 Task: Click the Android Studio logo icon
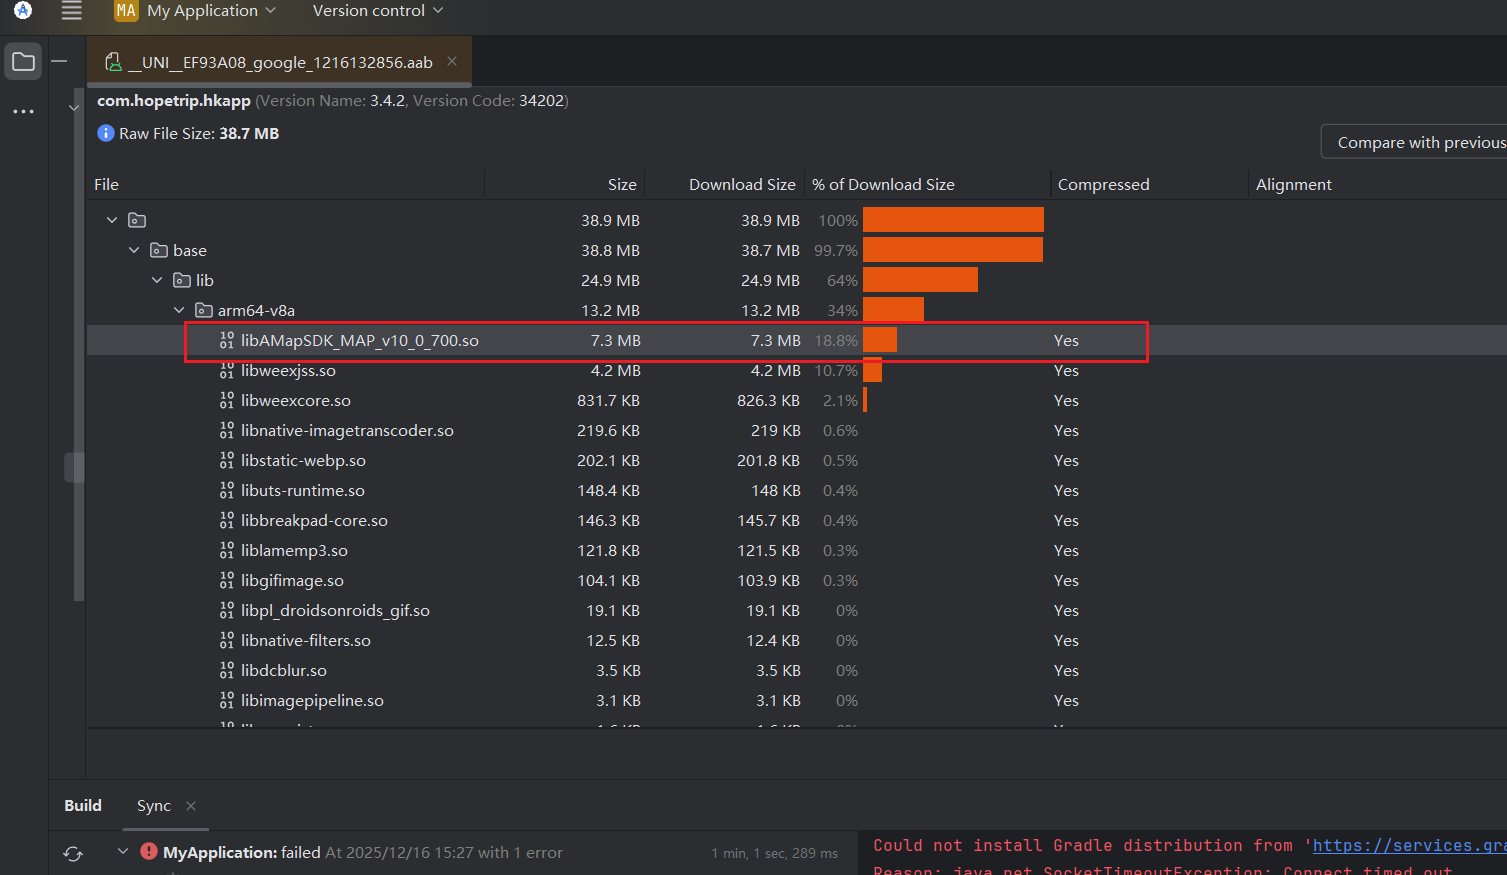pos(23,10)
